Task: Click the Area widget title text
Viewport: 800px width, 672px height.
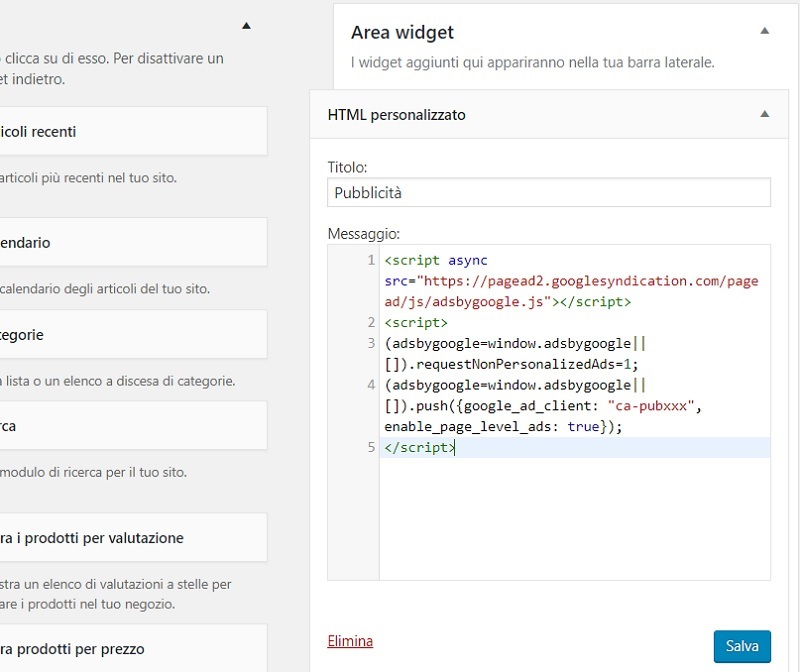Action: click(402, 33)
